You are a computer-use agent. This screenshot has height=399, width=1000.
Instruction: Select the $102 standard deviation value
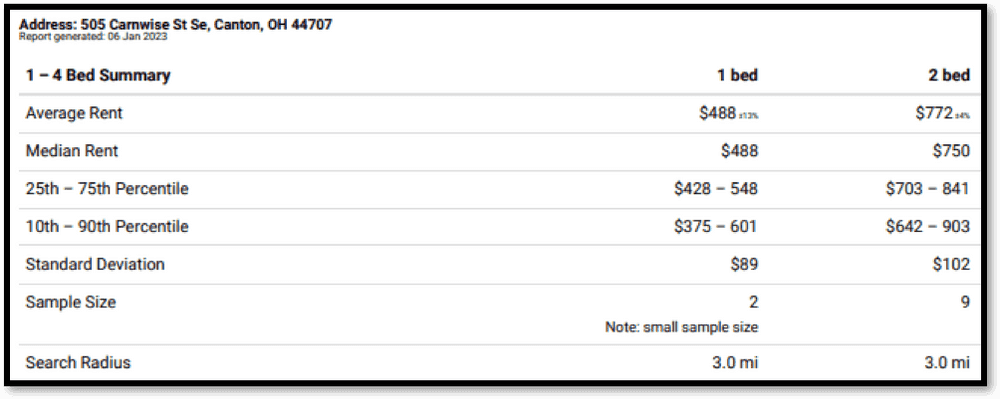951,264
